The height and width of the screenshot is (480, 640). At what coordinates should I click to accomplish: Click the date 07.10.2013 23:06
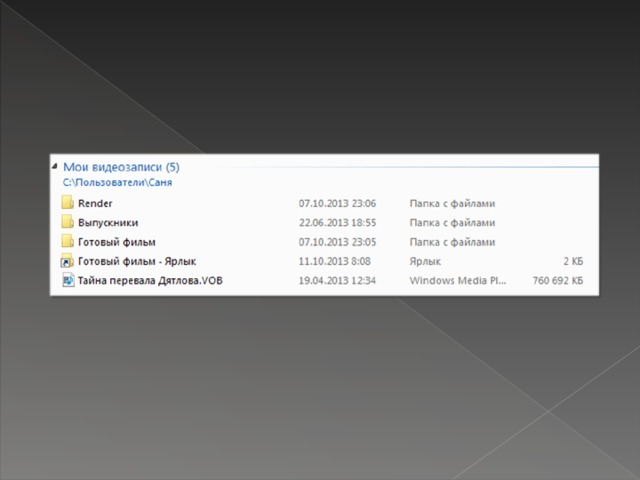tap(337, 203)
